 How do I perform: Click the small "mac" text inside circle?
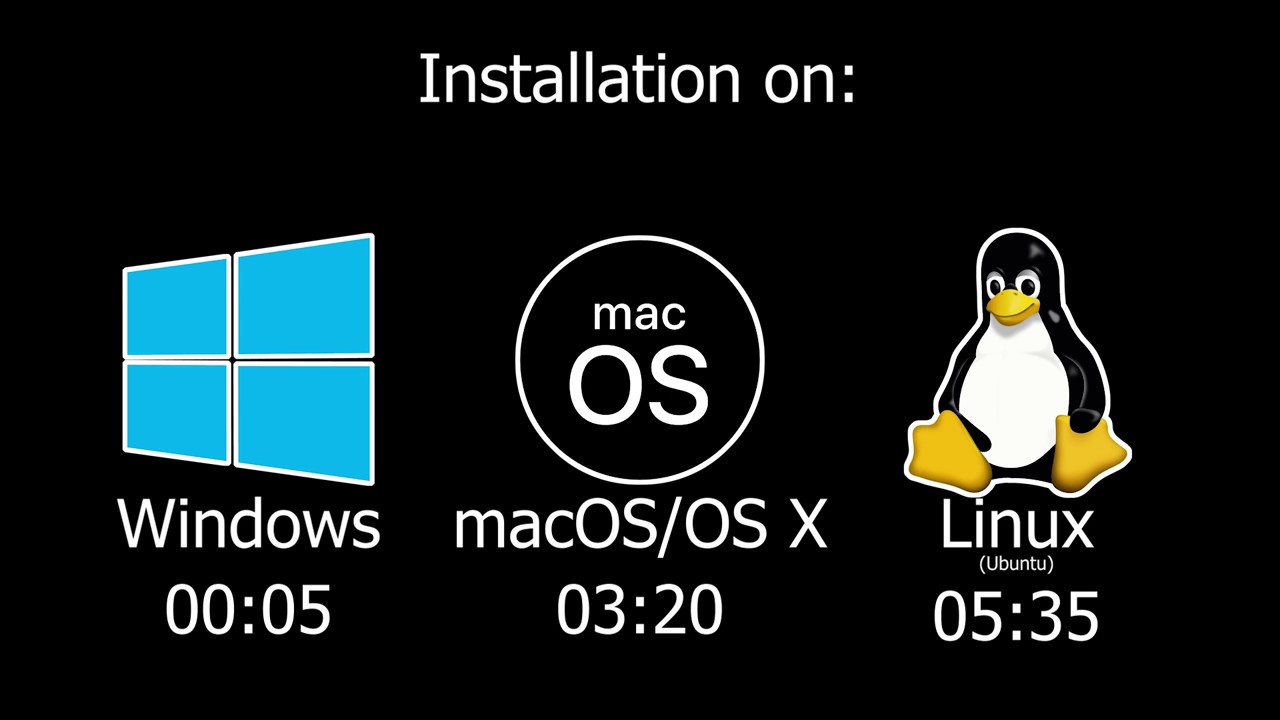[639, 313]
